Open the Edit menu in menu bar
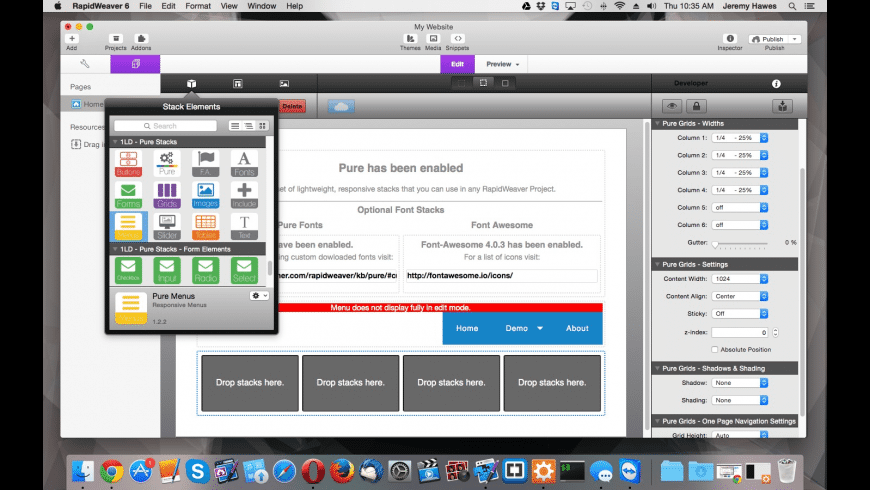The height and width of the screenshot is (490, 870). 168,6
